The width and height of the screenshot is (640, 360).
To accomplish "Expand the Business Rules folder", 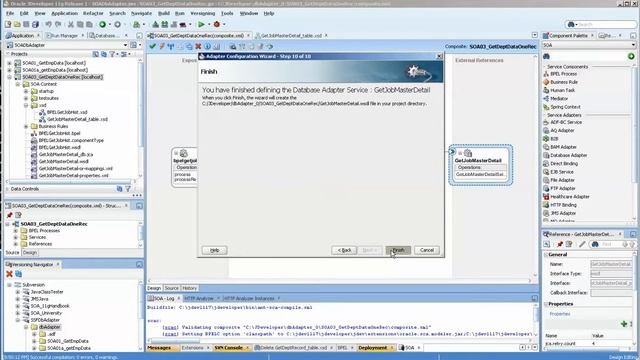I will click(26, 126).
